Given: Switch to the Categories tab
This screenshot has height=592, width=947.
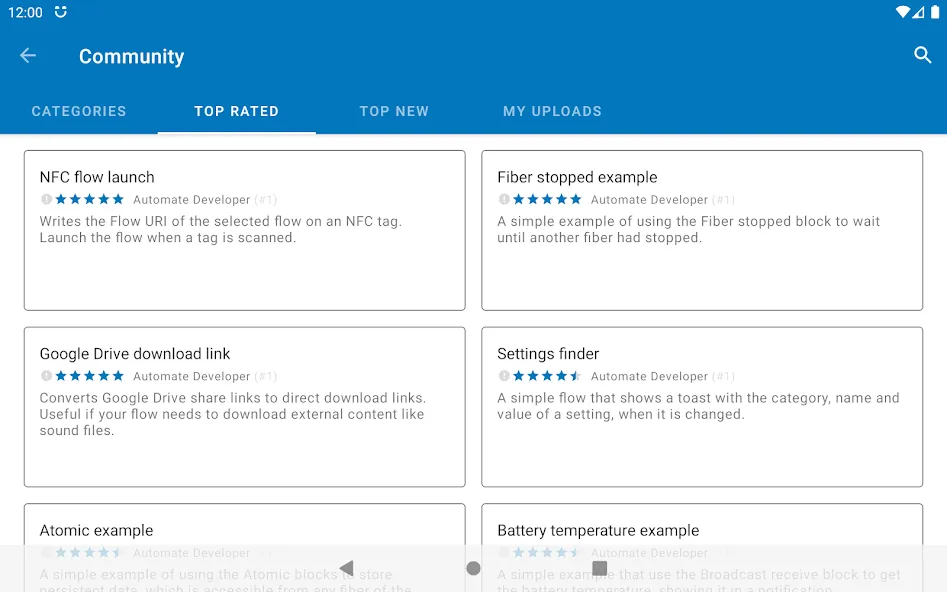Looking at the screenshot, I should [79, 111].
